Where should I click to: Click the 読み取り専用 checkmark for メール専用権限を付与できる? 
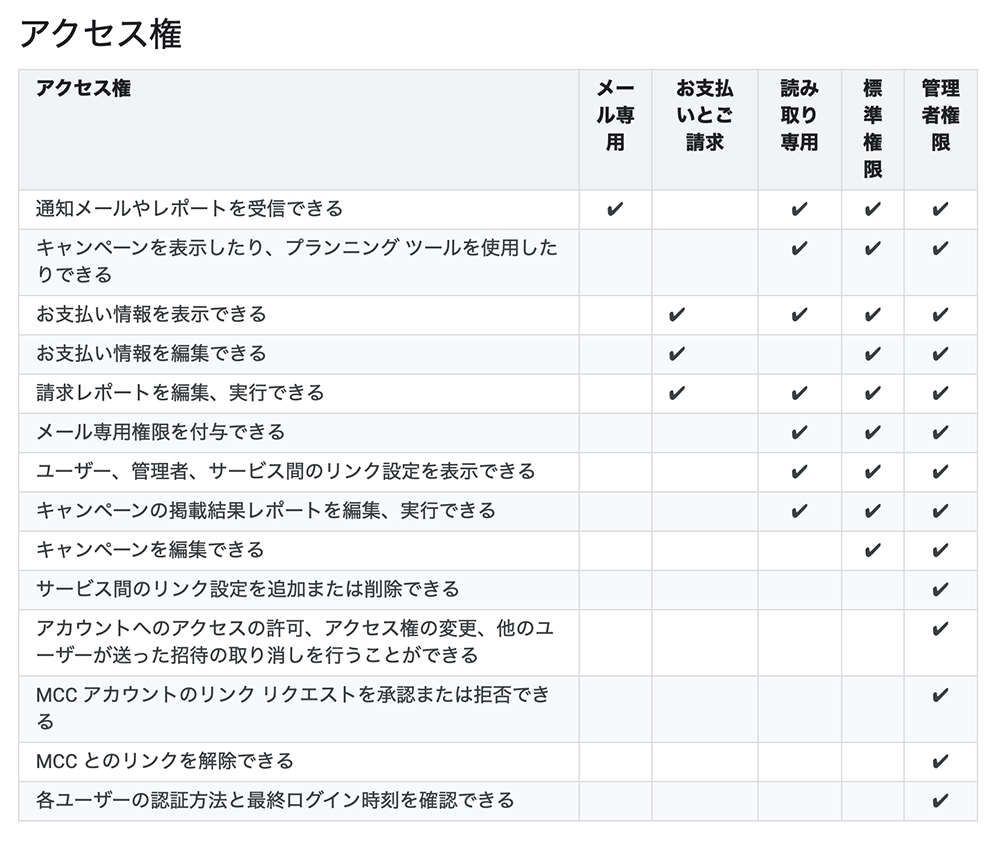(799, 433)
